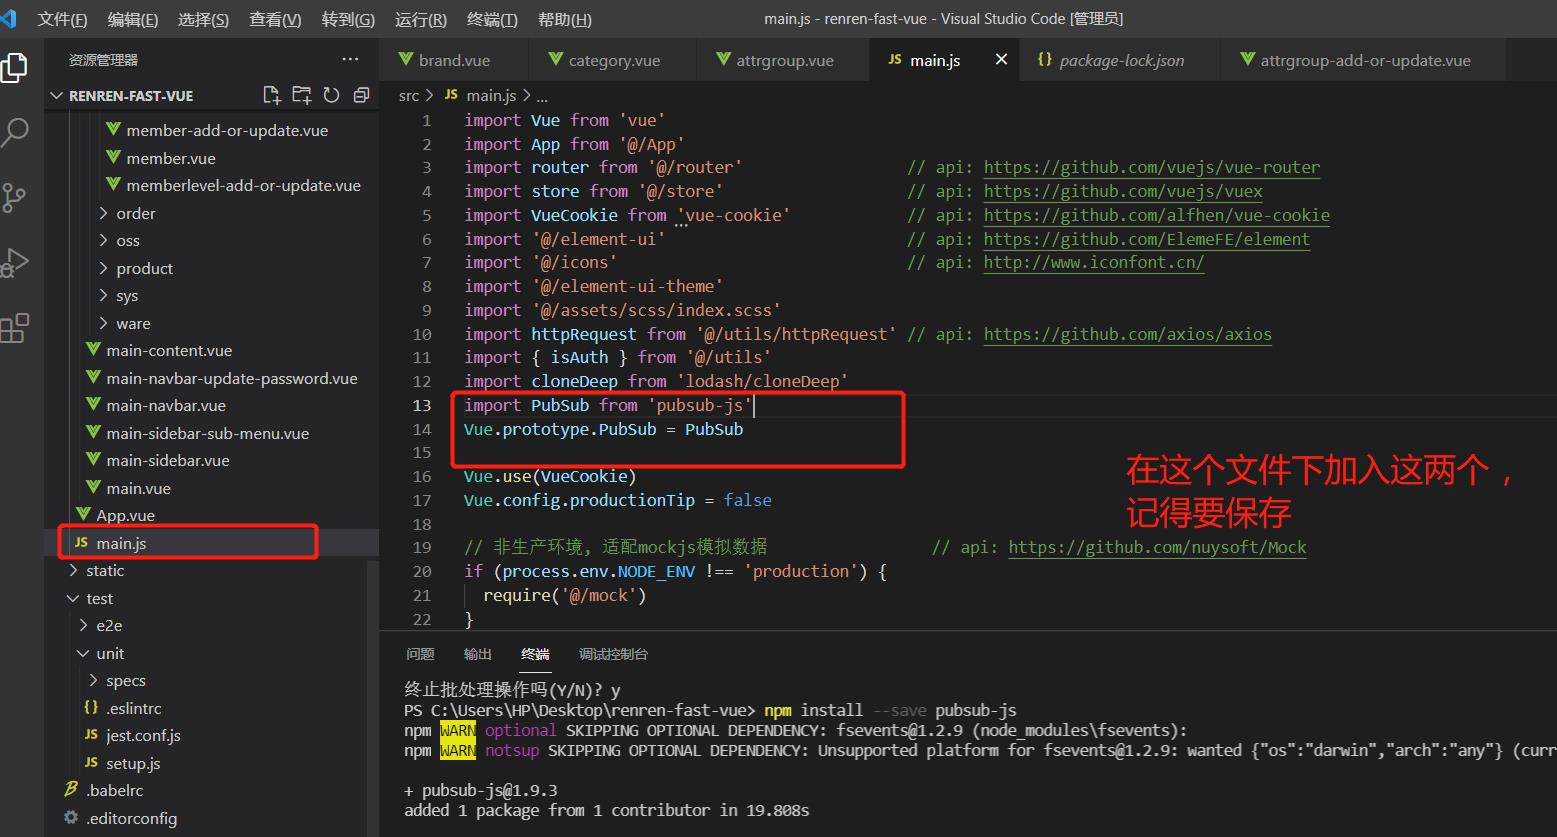Switch to the attrgroup.vue tab
The width and height of the screenshot is (1557, 837).
[x=784, y=60]
